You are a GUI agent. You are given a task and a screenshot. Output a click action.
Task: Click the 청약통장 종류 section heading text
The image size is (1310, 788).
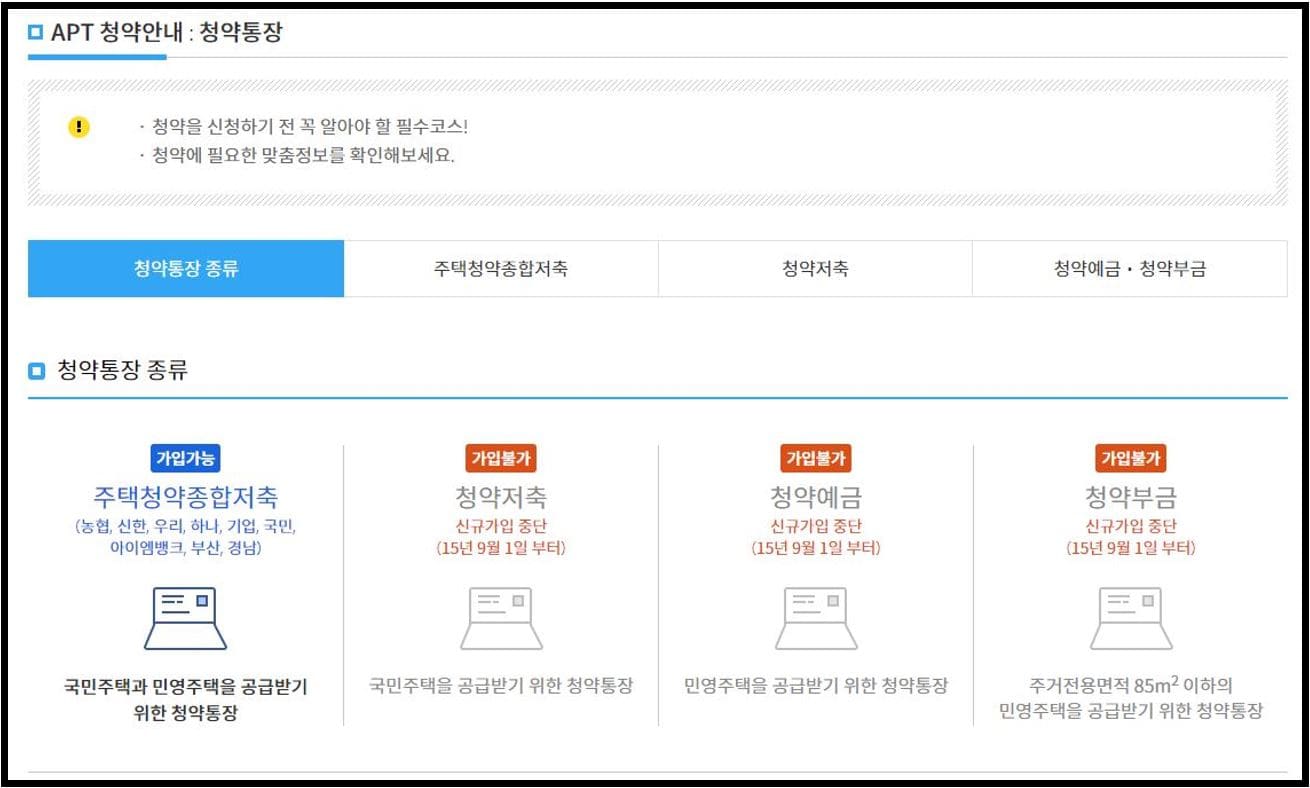[122, 371]
